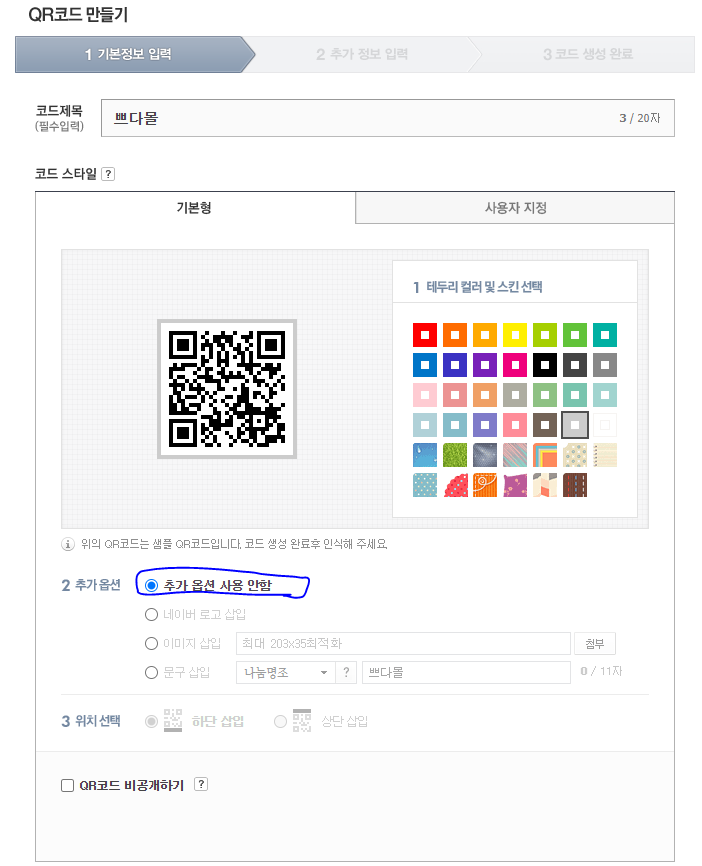The image size is (702, 866).
Task: Select the orange-red border color swatch
Action: (x=455, y=335)
